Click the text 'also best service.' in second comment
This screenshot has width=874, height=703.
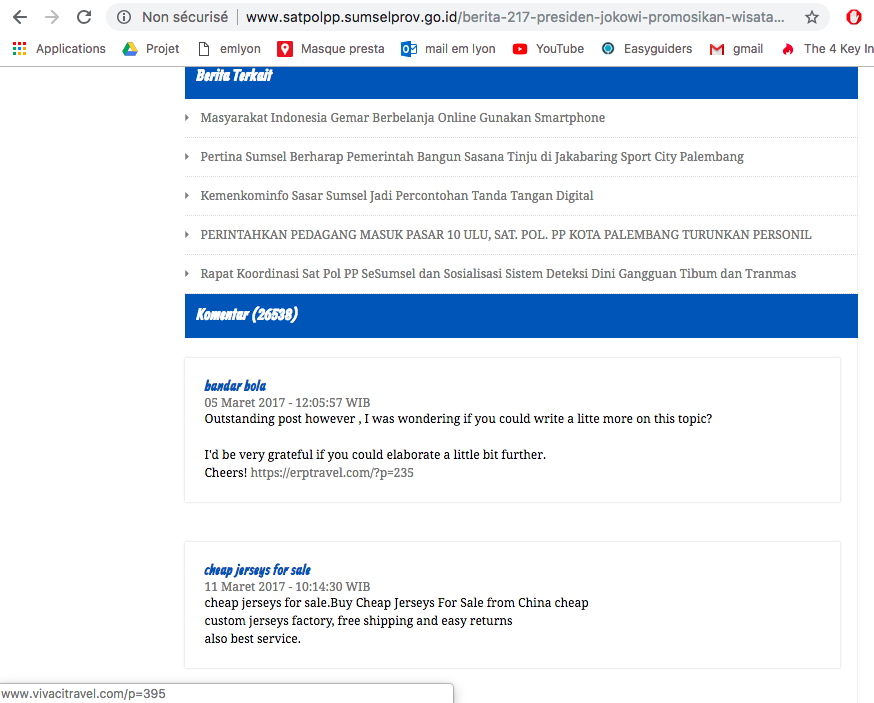(253, 639)
